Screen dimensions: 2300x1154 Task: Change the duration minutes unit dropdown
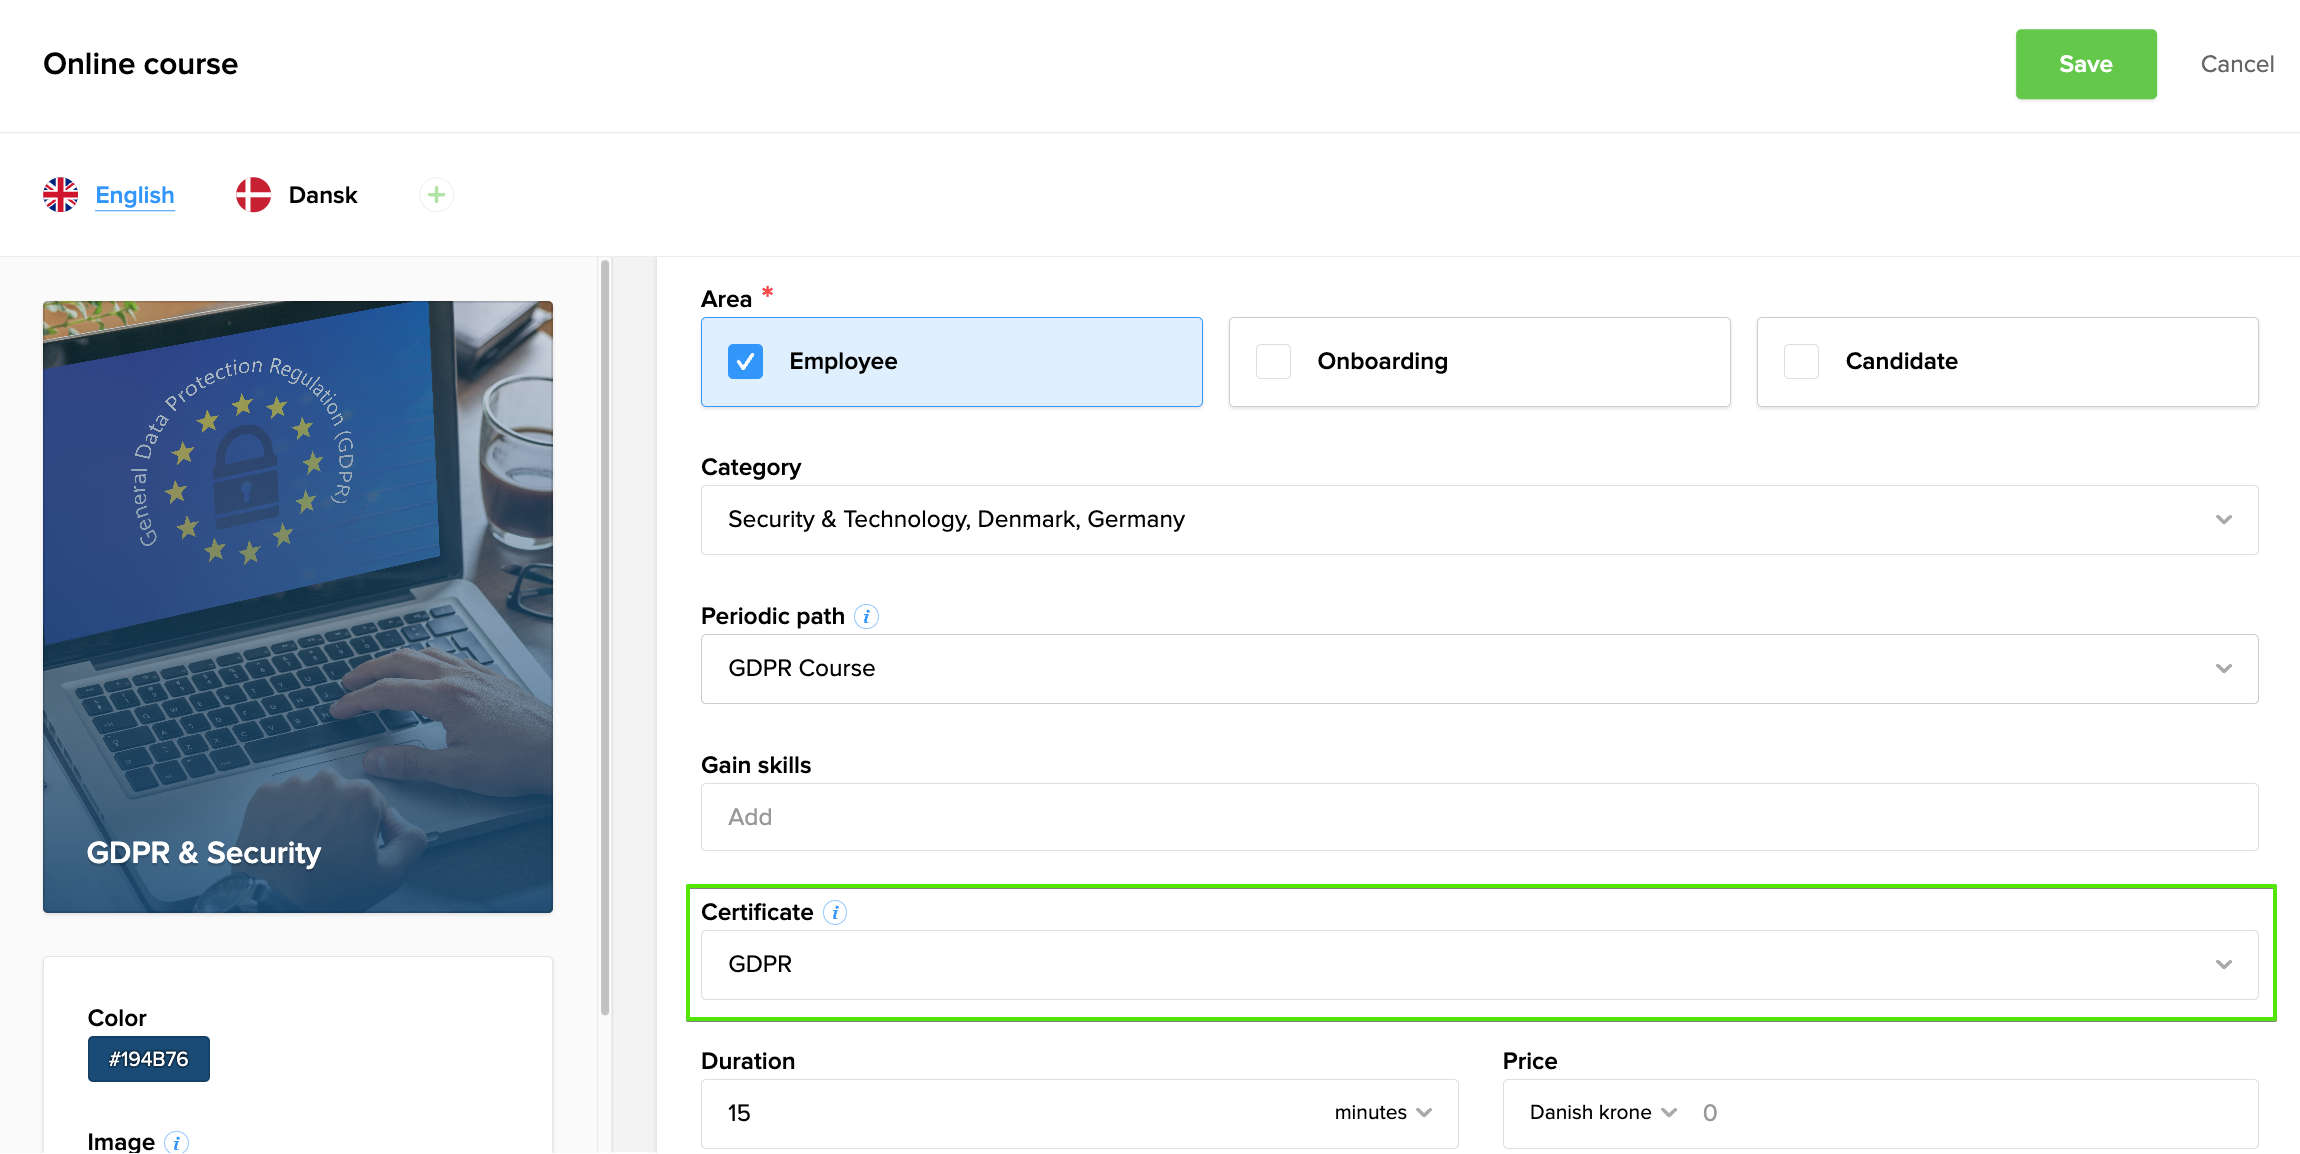1383,1113
